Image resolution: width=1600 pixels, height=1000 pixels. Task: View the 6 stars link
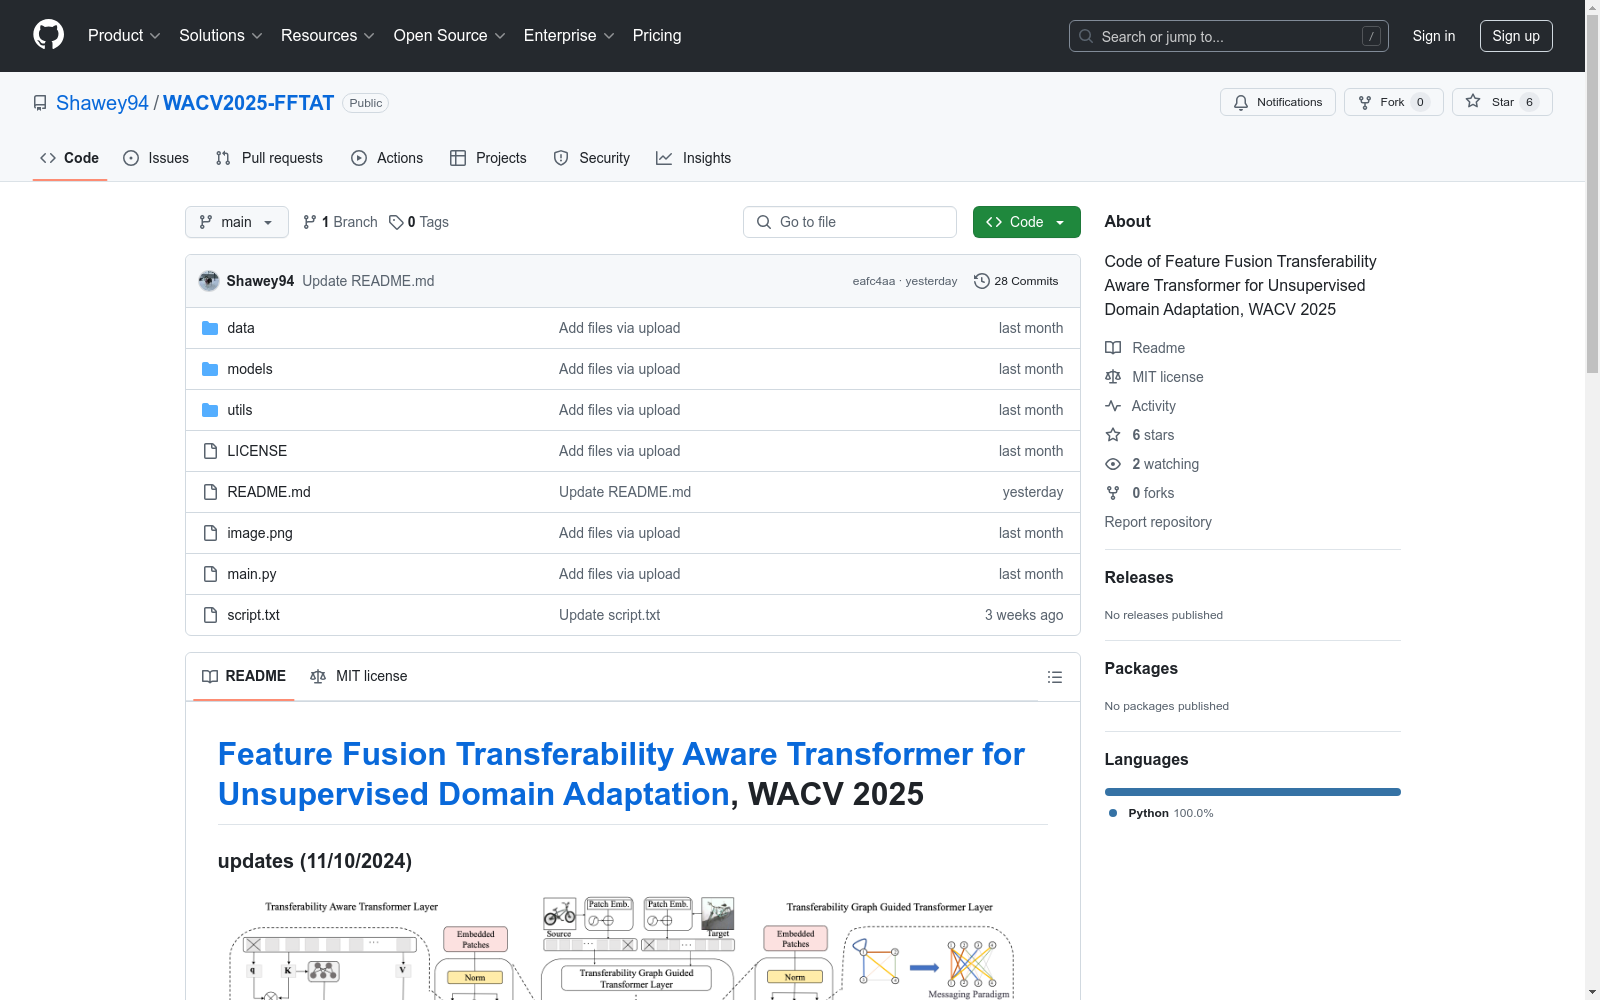point(1140,435)
